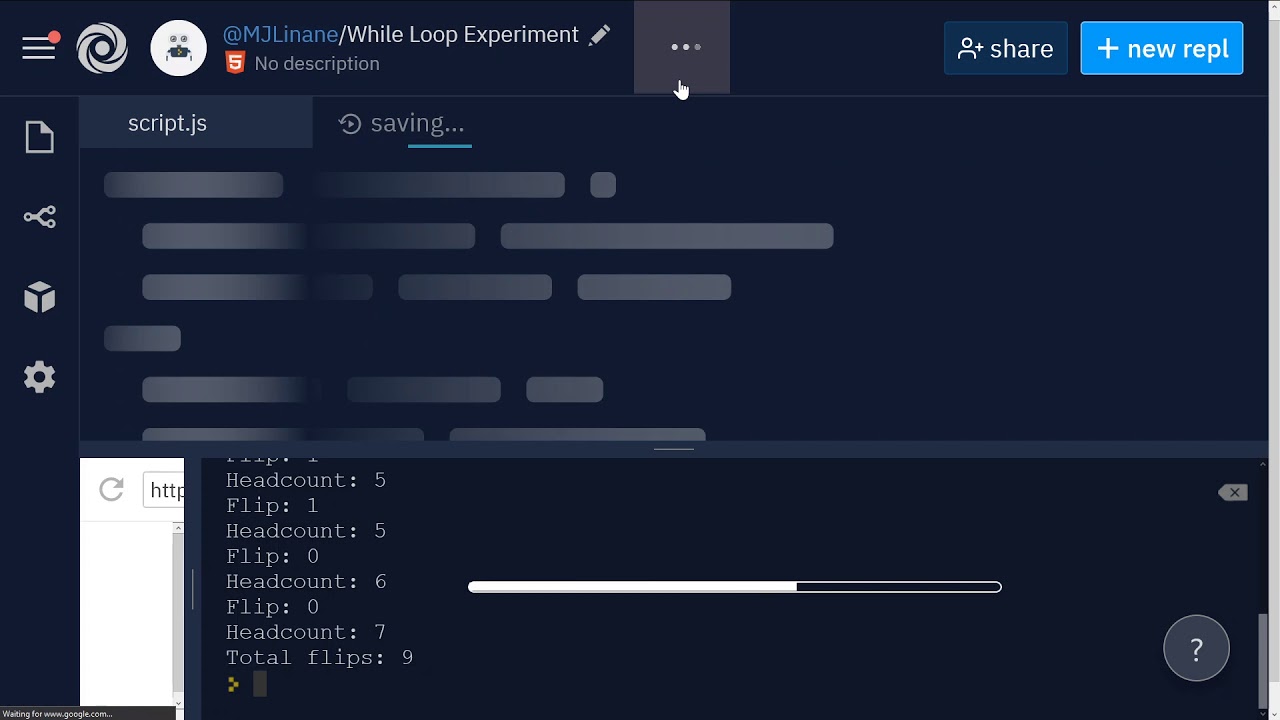Viewport: 1280px width, 720px height.
Task: Click the preview-console vertical resize handle
Action: [193, 588]
